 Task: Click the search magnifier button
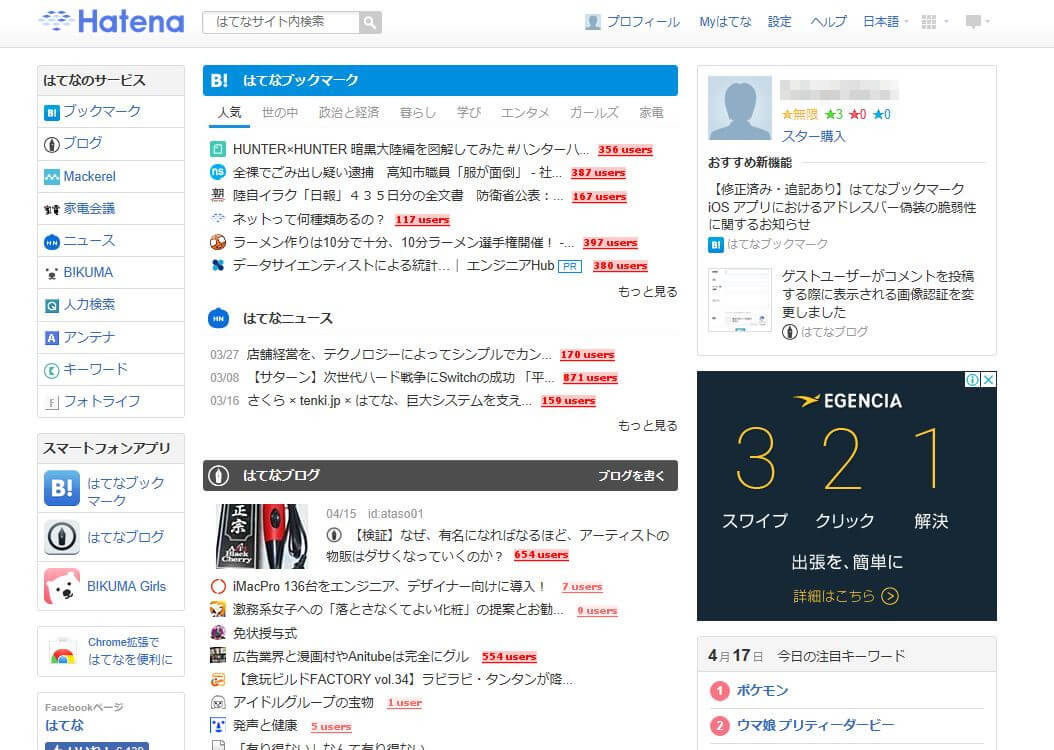[370, 22]
